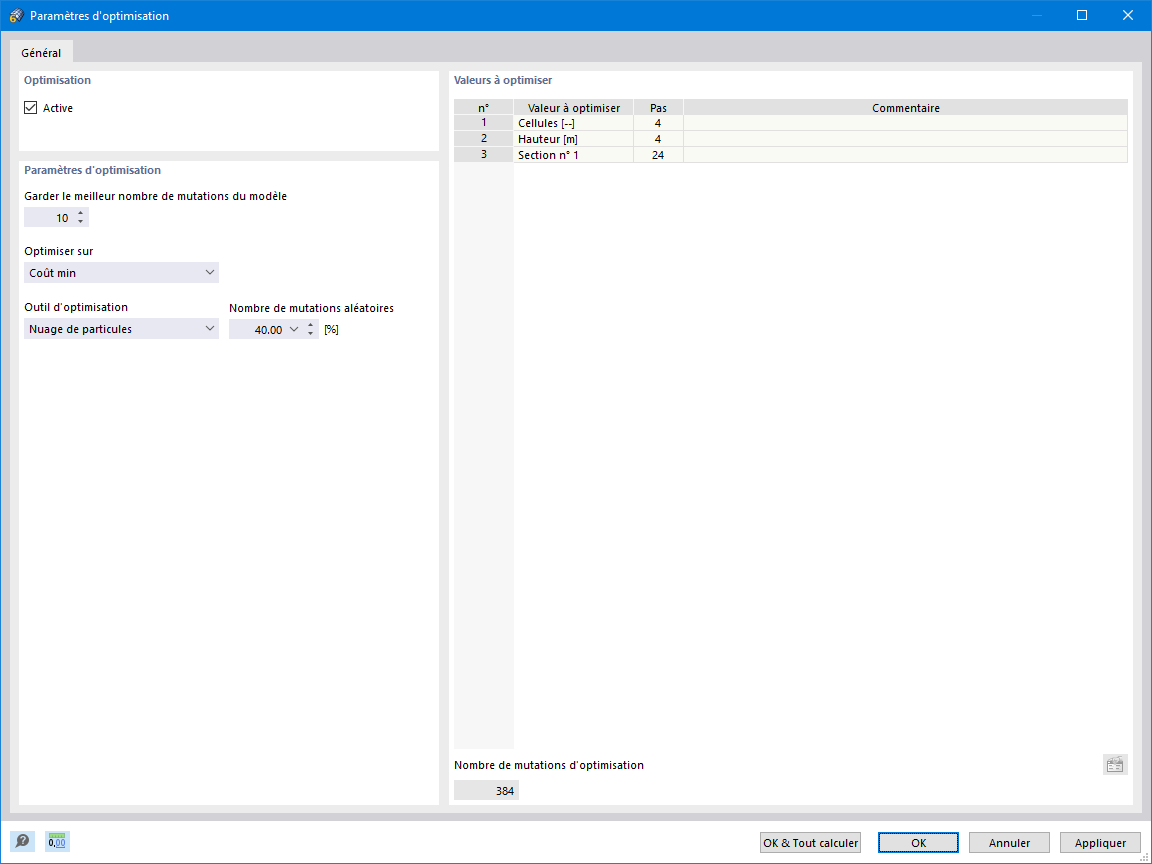This screenshot has height=864, width=1152.
Task: Click the Annuler button
Action: point(1009,843)
